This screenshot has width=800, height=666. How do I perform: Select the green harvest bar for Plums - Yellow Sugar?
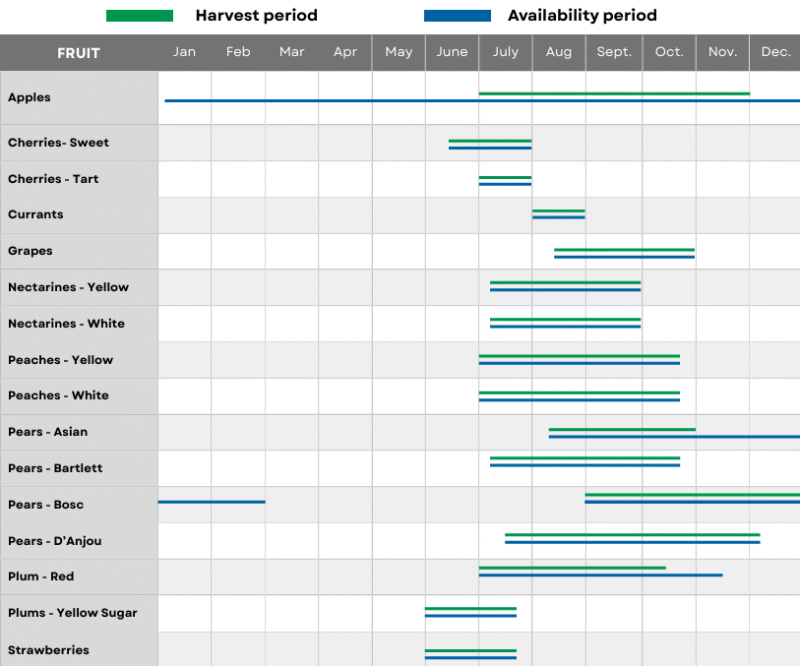coord(470,607)
